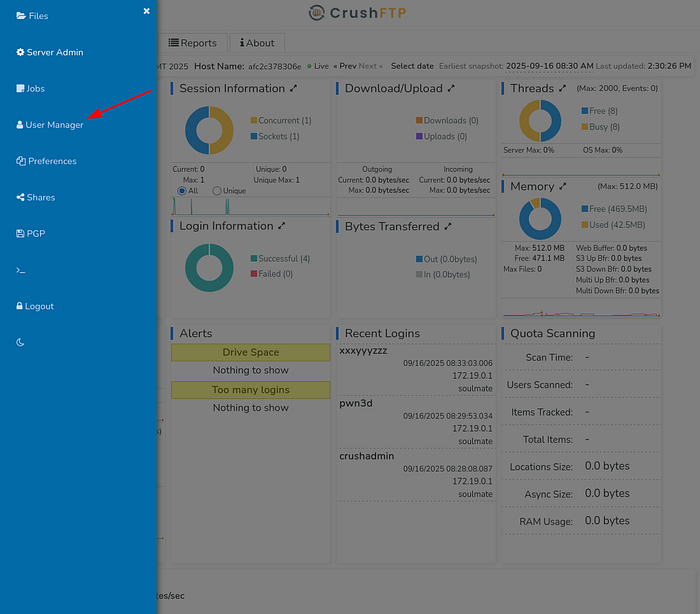The width and height of the screenshot is (700, 614).
Task: Select recent login crushadmin
Action: 367,456
